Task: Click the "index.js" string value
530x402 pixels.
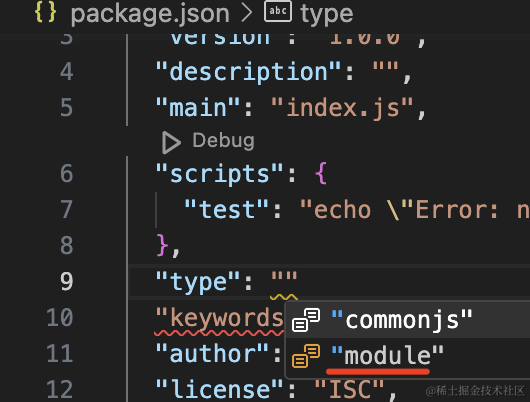Action: tap(342, 108)
